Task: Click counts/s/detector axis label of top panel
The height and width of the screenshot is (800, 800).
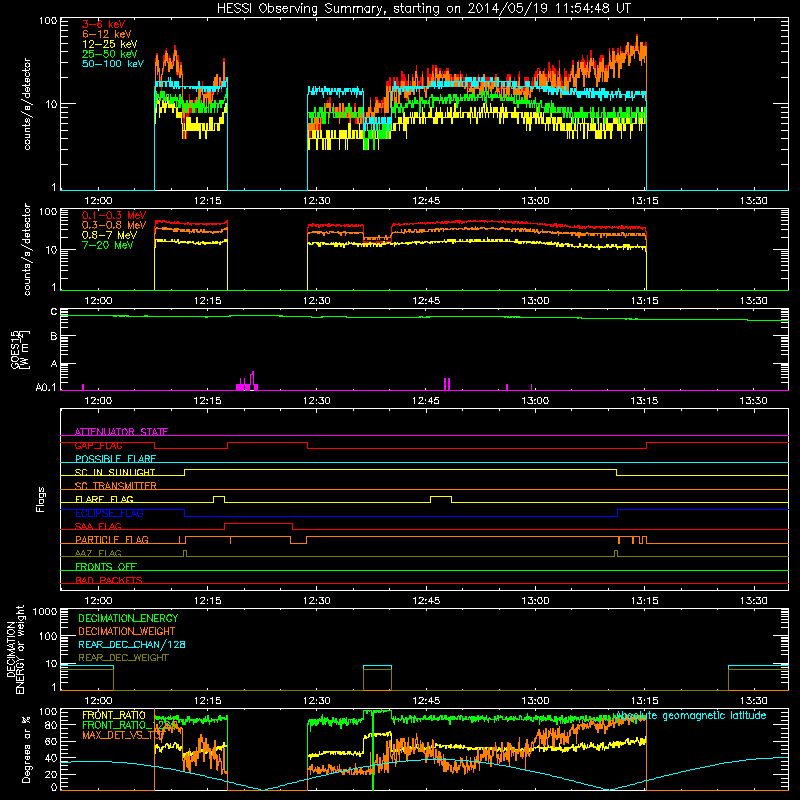Action: (x=27, y=104)
